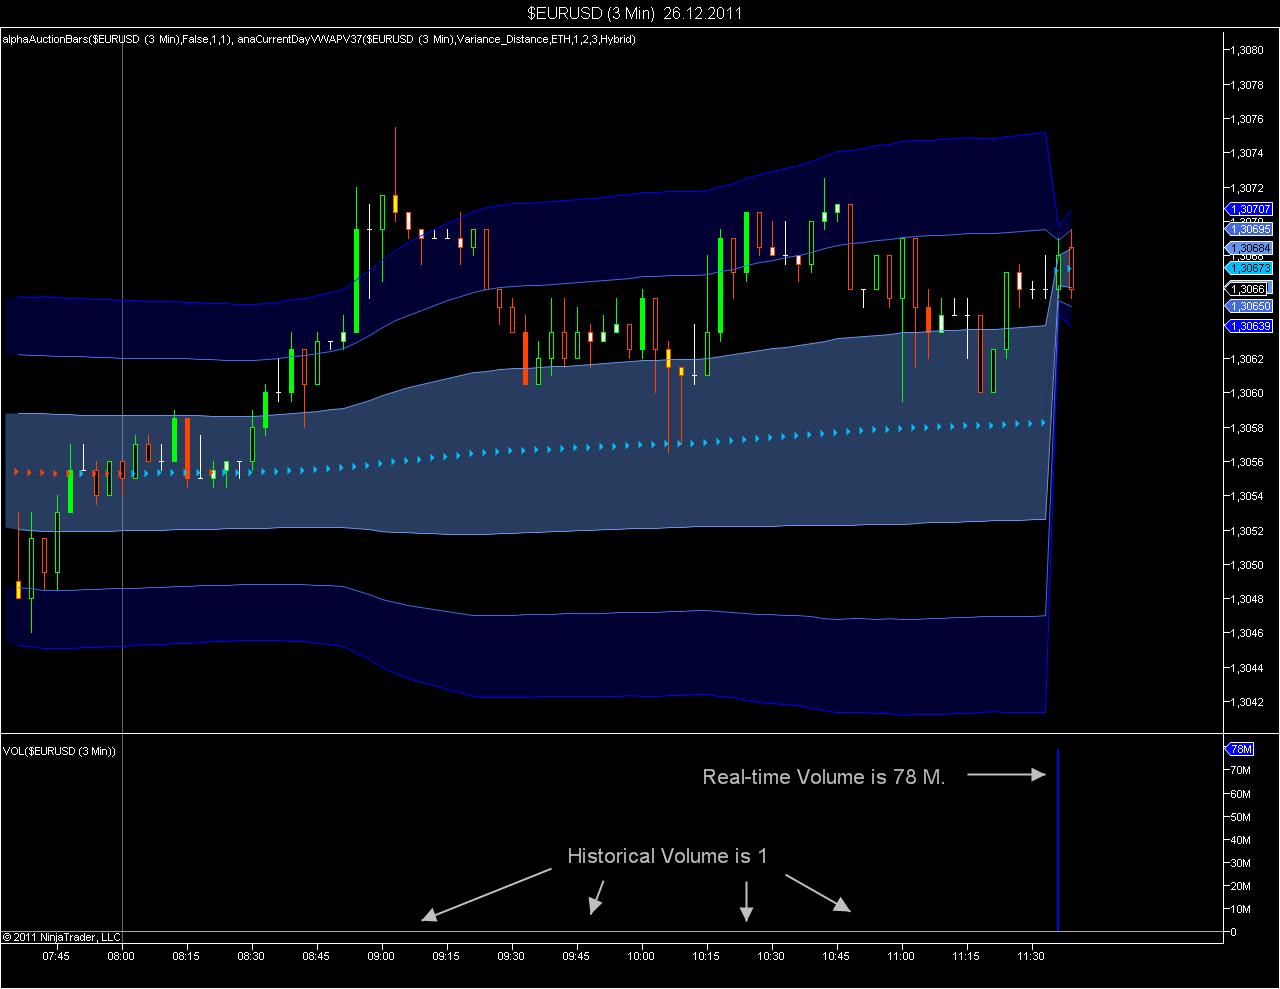Click the © 2011 NinjaTrader, LLC copyright text
This screenshot has width=1280, height=989.
61,937
